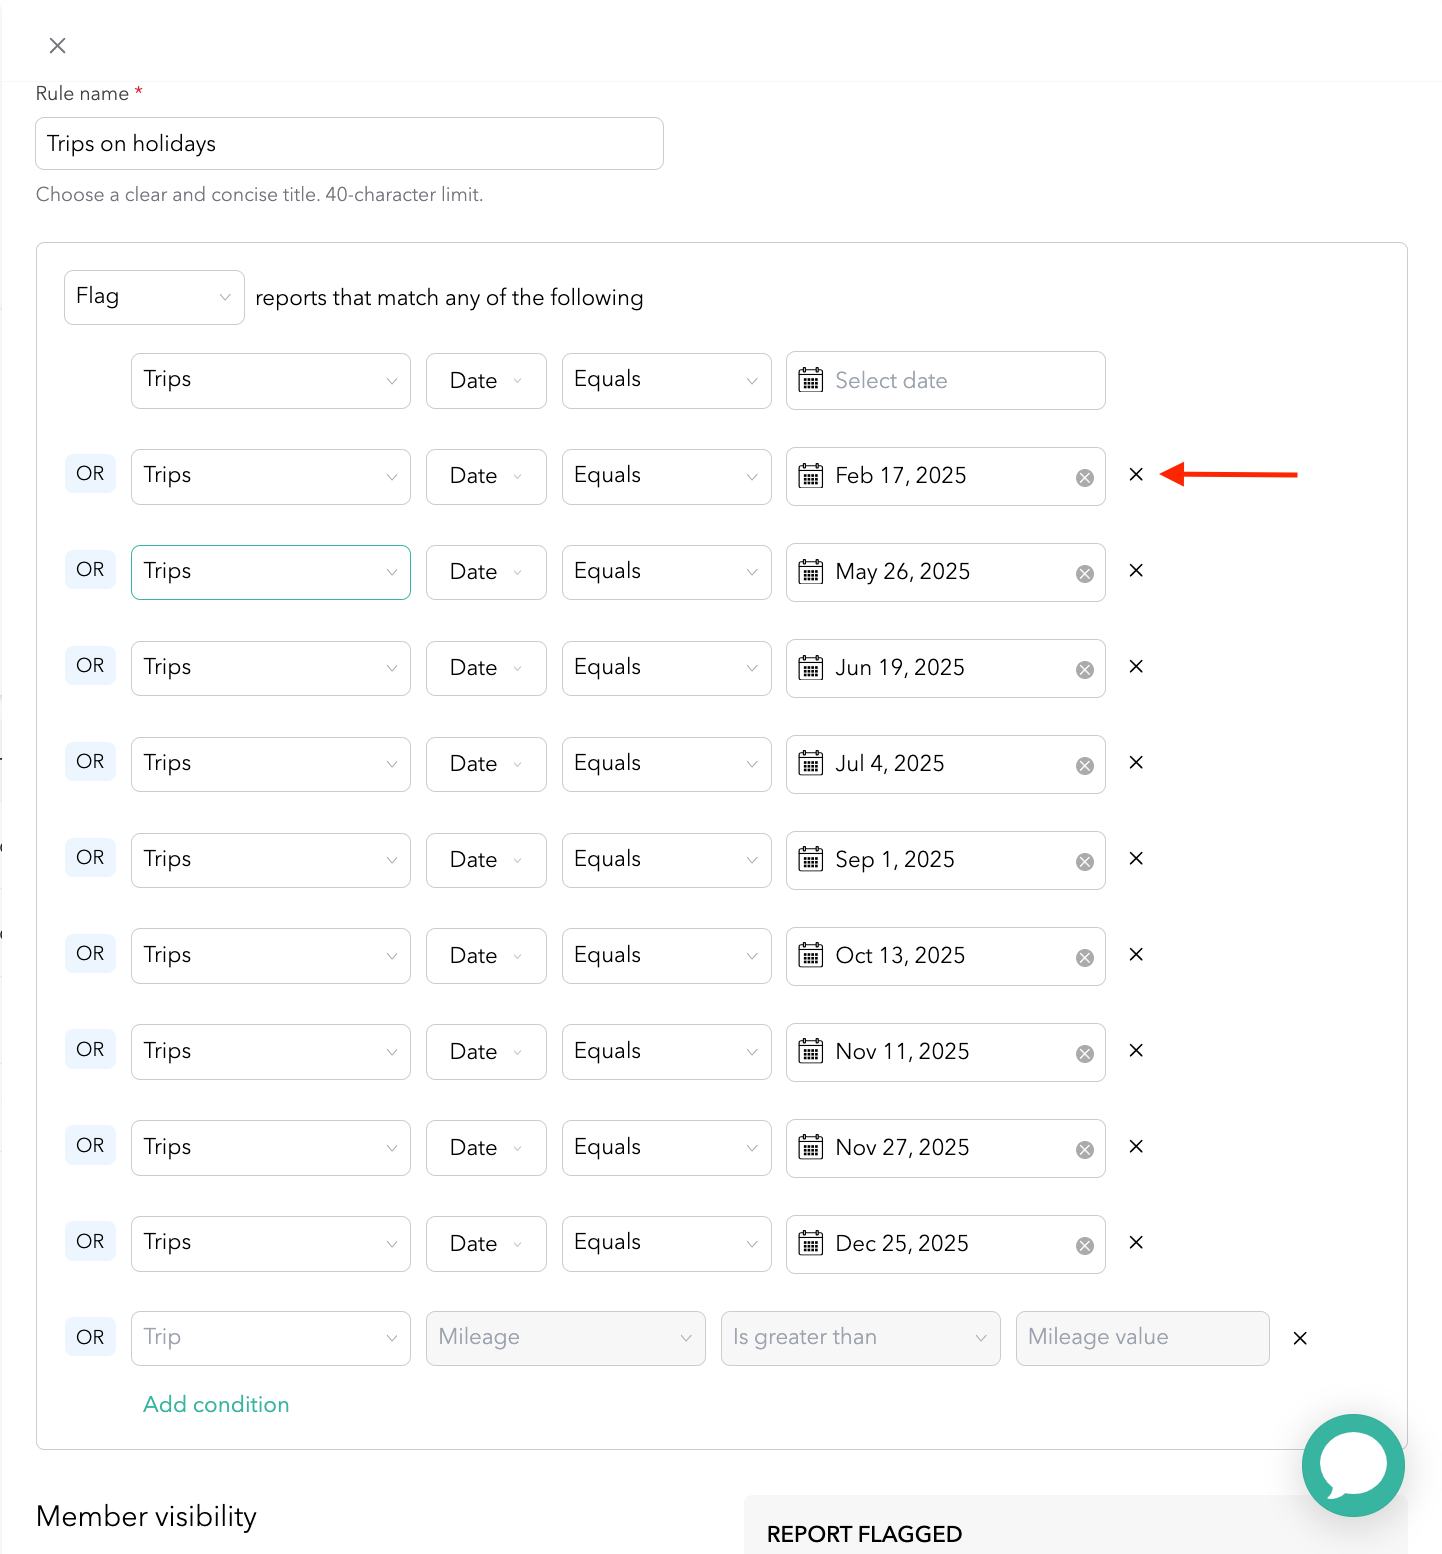Clear the Dec 25, 2025 date value
This screenshot has height=1554, width=1442.
click(x=1084, y=1246)
